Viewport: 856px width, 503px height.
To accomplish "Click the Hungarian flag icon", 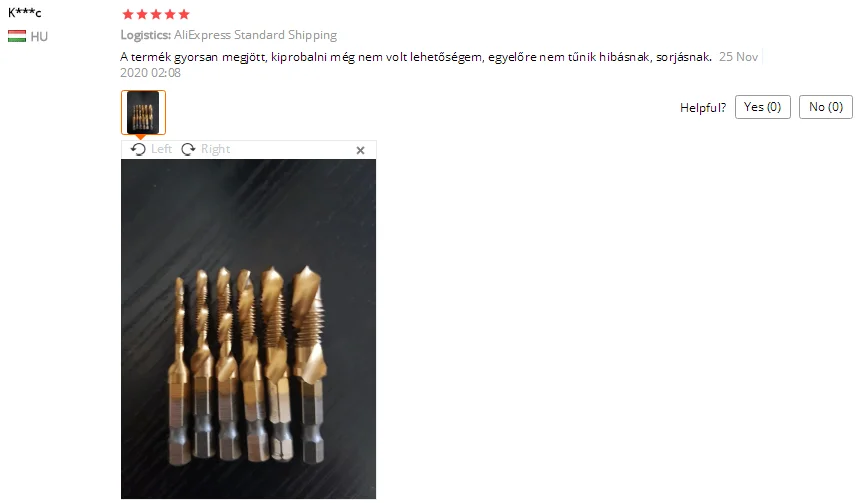I will [x=17, y=37].
